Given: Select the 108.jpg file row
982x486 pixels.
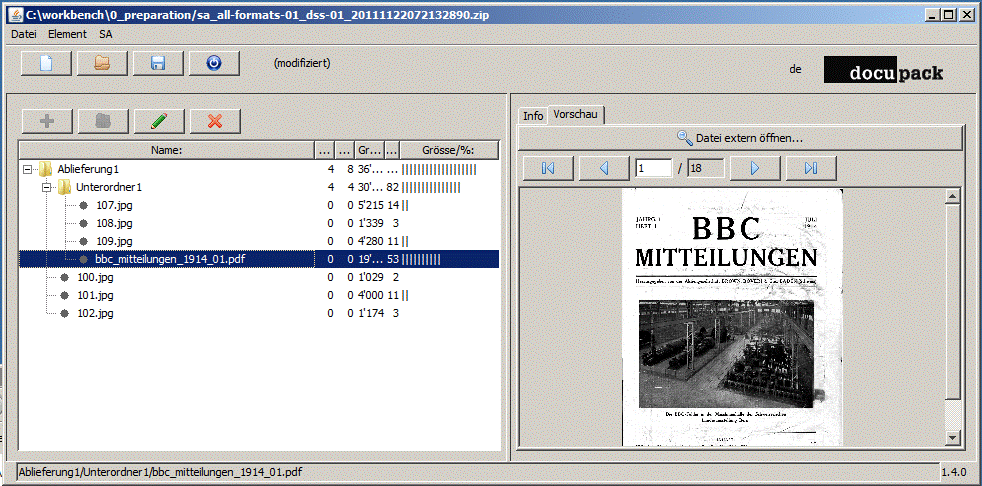Looking at the screenshot, I should (259, 223).
